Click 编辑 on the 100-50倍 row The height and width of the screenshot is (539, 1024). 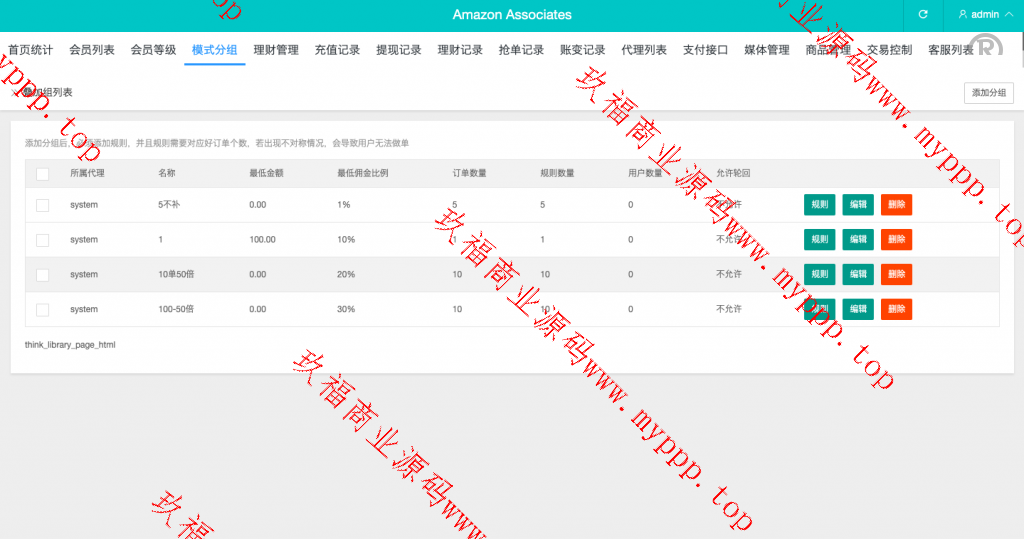(858, 309)
